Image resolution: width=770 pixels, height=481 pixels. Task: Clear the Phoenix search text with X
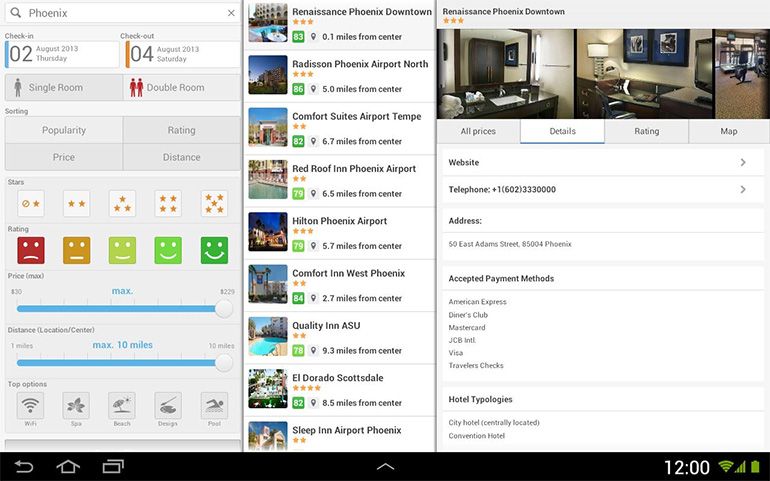(231, 13)
